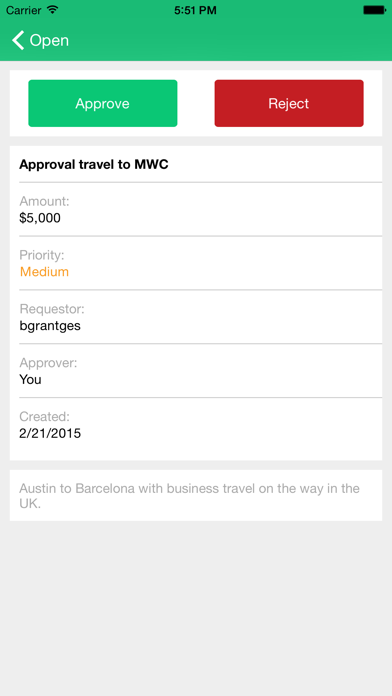Tap the Wi-Fi status icon
Image resolution: width=392 pixels, height=696 pixels.
[x=53, y=10]
